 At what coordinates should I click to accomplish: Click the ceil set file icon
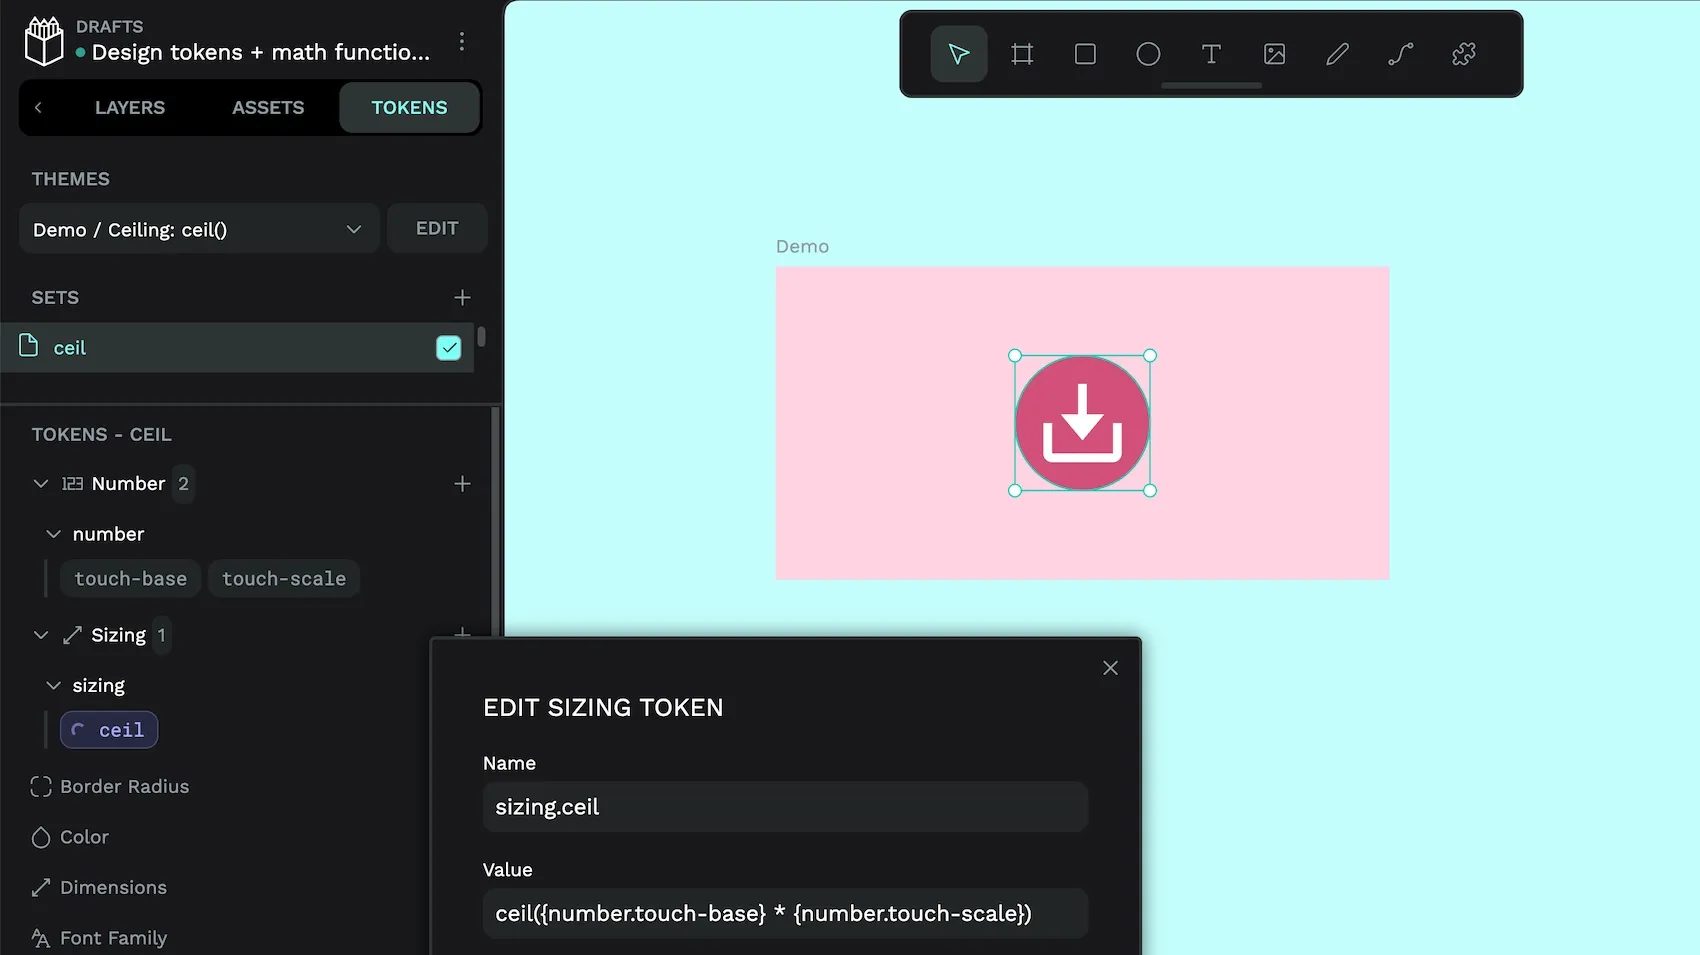pyautogui.click(x=29, y=346)
